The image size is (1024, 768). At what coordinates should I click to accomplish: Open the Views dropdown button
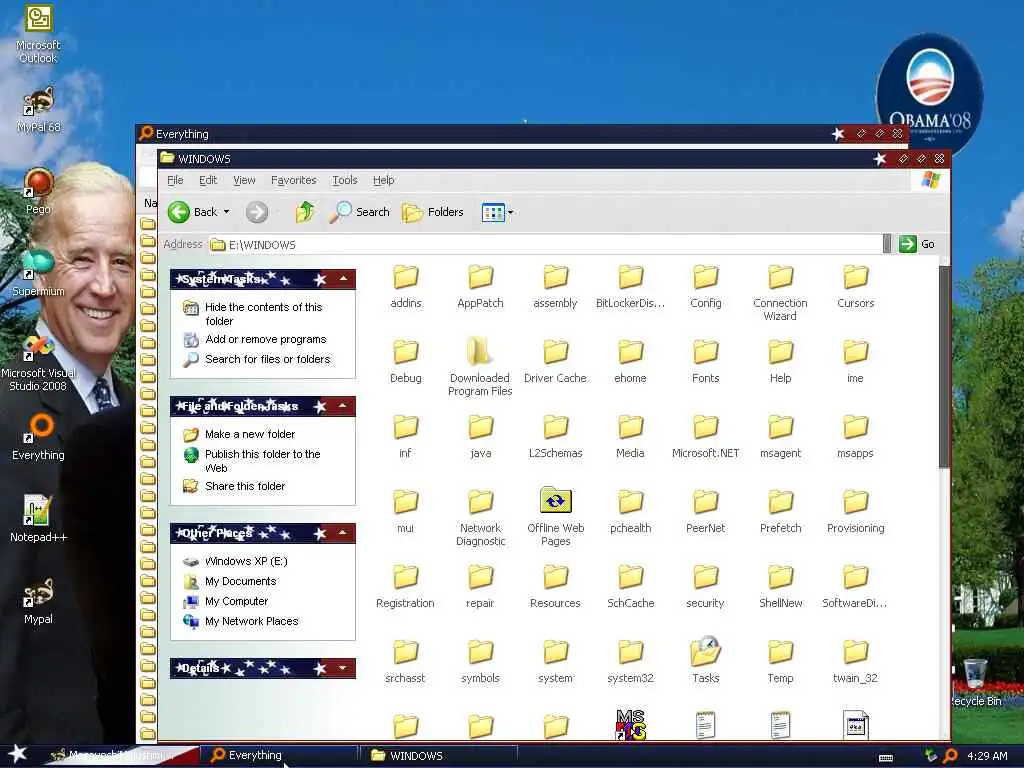[x=497, y=212]
